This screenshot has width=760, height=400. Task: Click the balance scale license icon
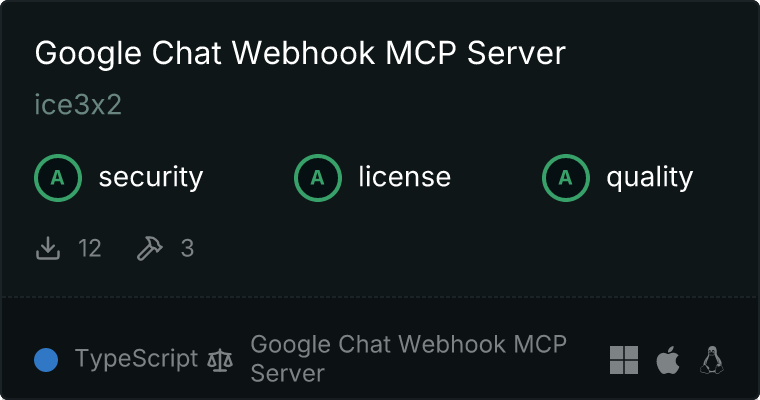220,360
